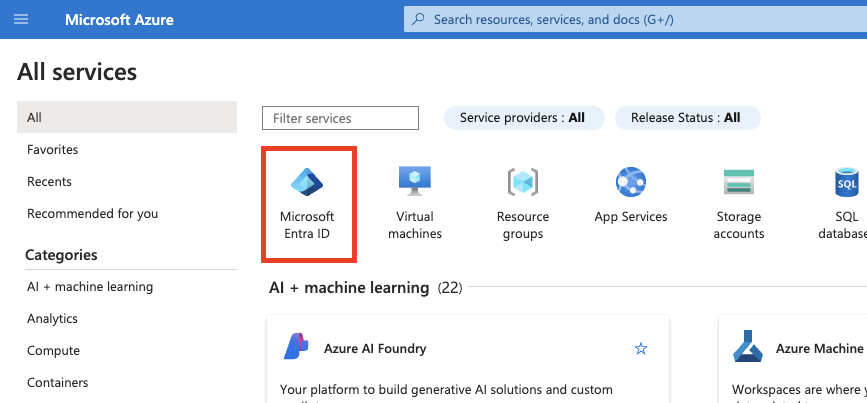Image resolution: width=867 pixels, height=403 pixels.
Task: Click the Filter services input
Action: tap(340, 118)
